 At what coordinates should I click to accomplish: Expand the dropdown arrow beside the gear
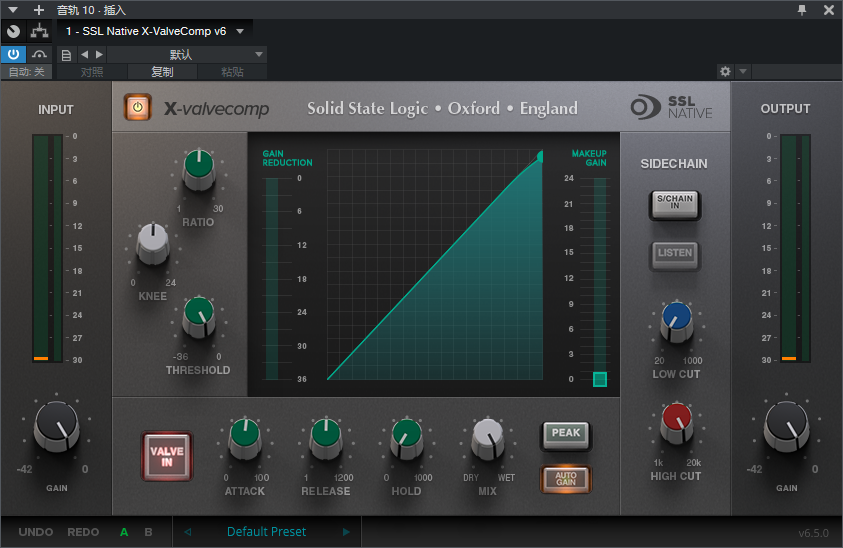[x=743, y=72]
